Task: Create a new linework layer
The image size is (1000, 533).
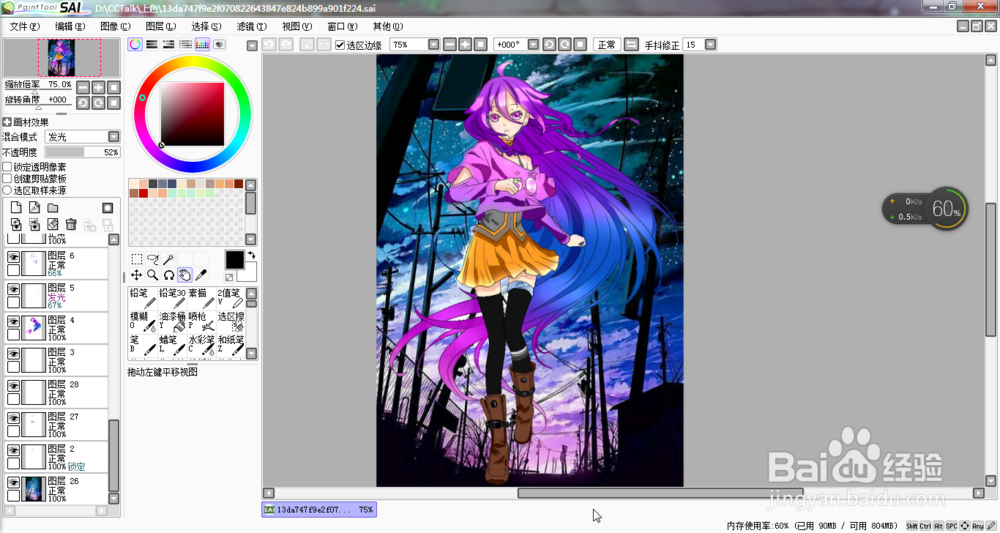Action: point(34,207)
